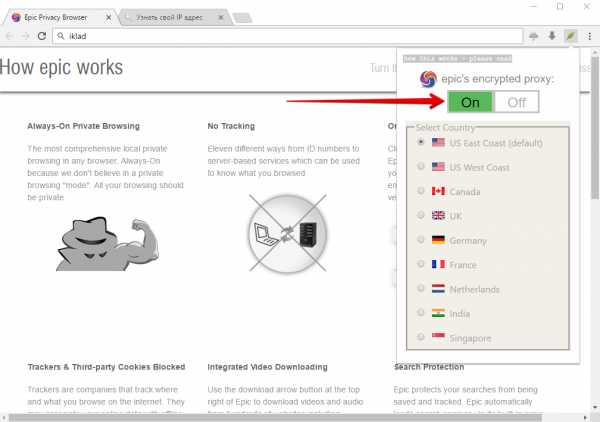The width and height of the screenshot is (600, 422).
Task: Click the Search Protection heading
Action: 429,367
